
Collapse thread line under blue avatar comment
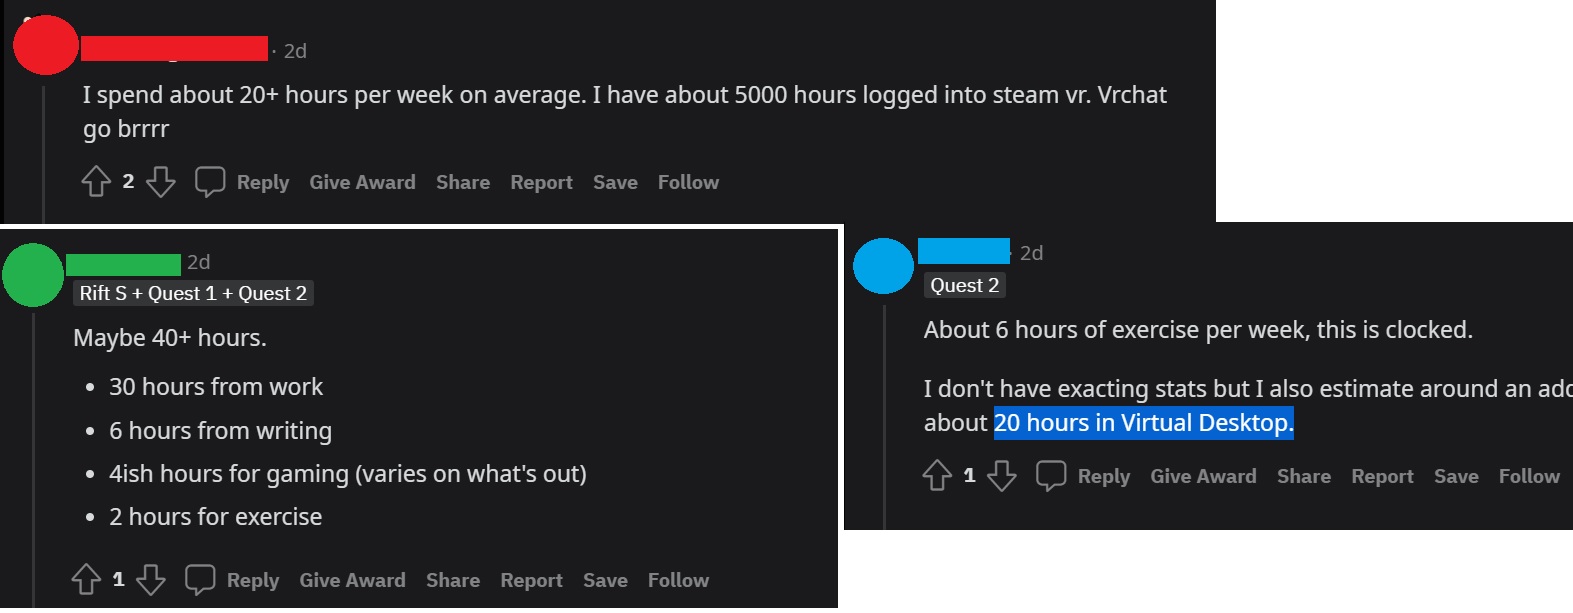885,418
